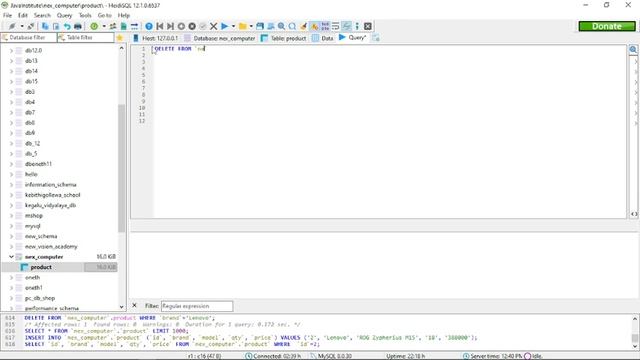Image resolution: width=640 pixels, height=360 pixels.
Task: Click the reformat SQL broom icon
Action: click(x=303, y=26)
